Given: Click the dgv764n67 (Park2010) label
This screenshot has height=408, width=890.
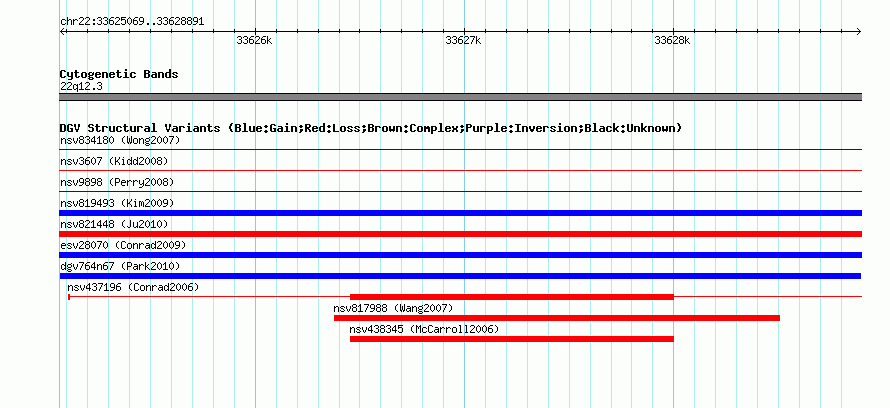Looking at the screenshot, I should click(120, 266).
